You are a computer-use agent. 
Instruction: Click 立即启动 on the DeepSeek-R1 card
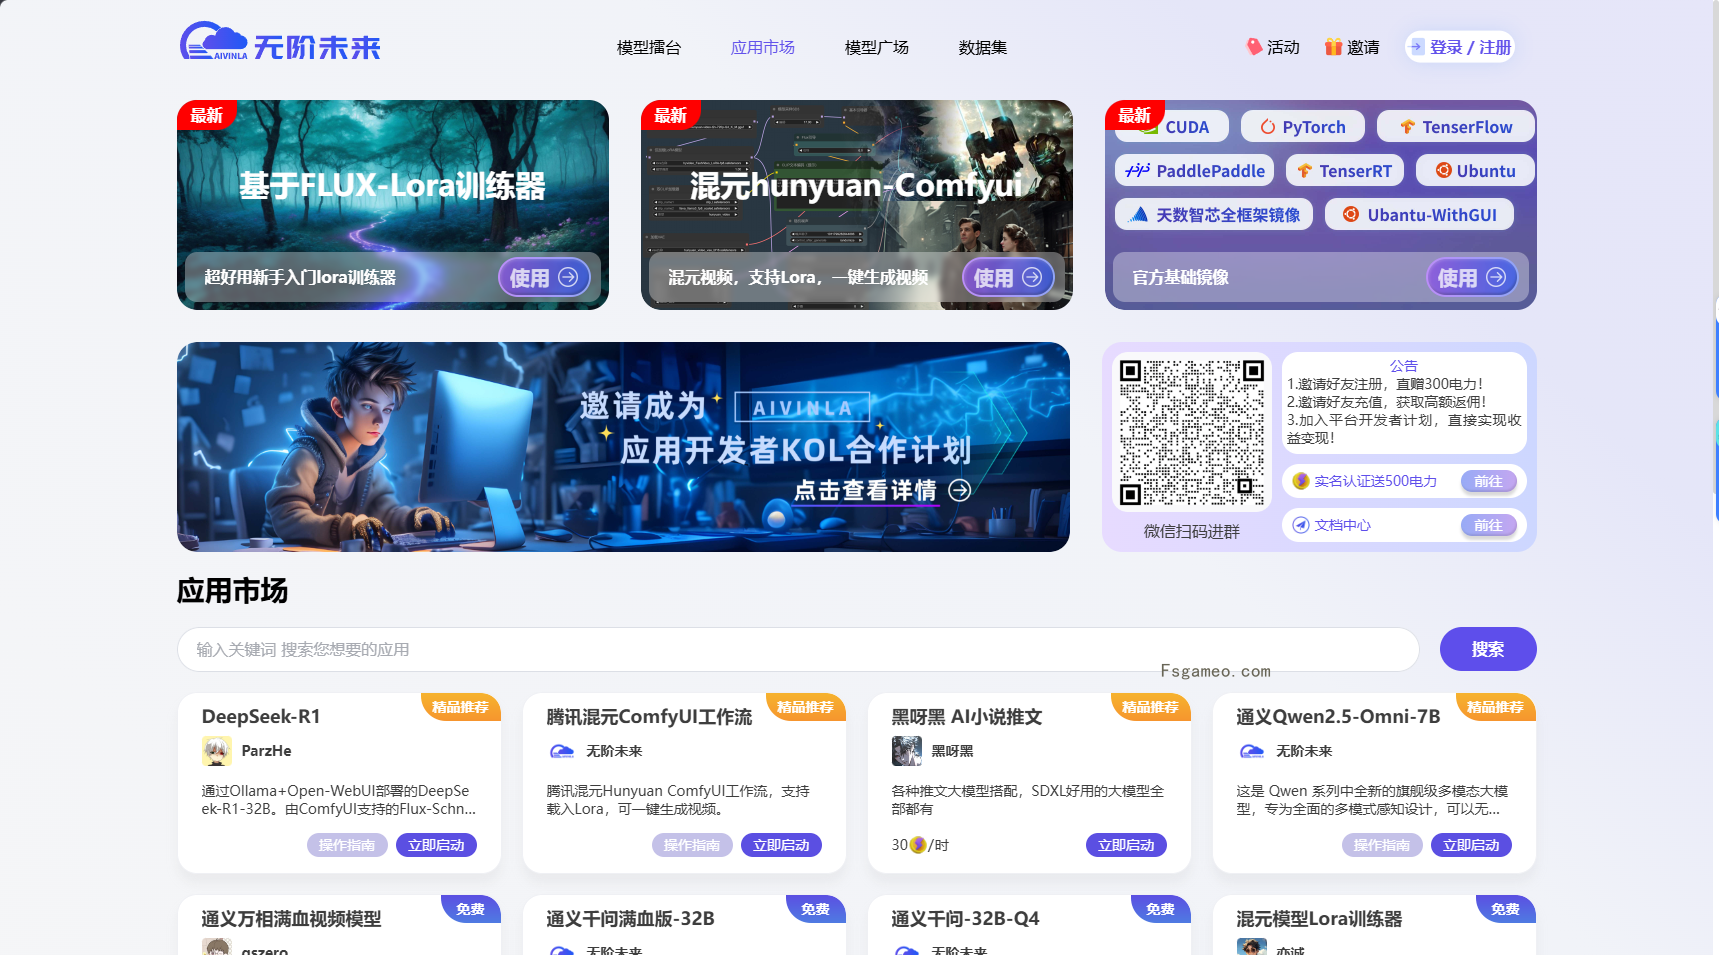click(x=436, y=845)
